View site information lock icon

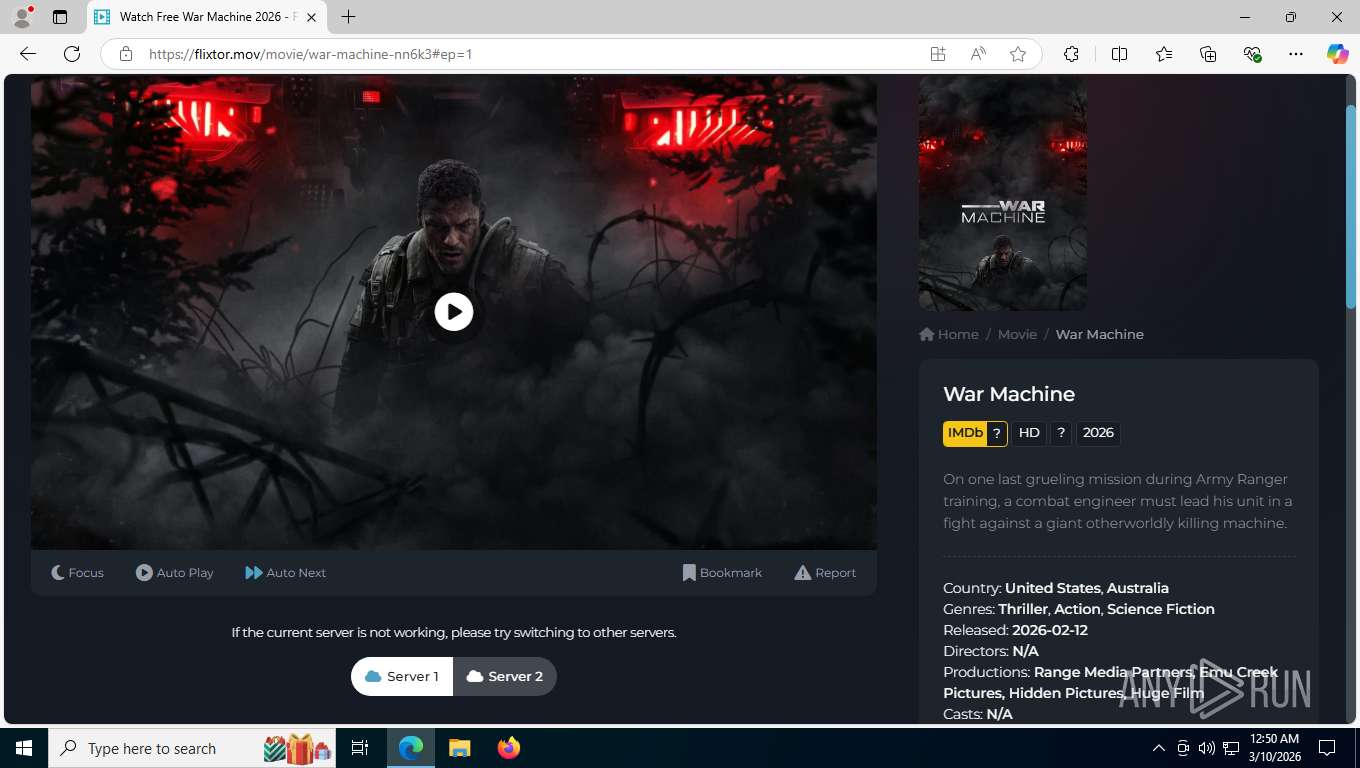(126, 54)
